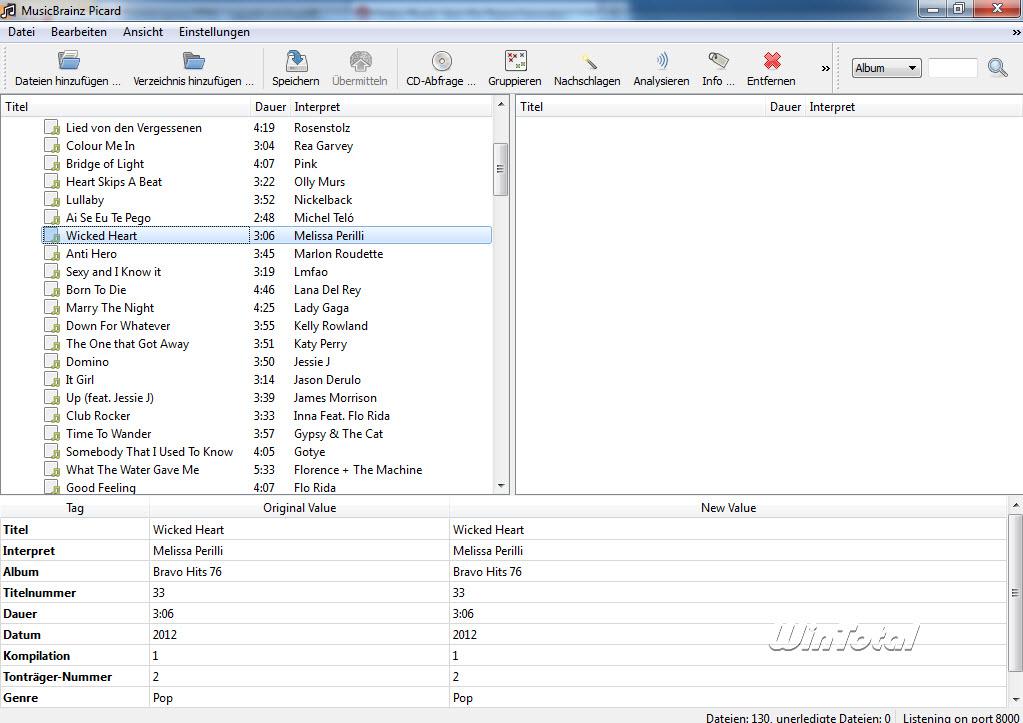Sort left file list by Interpret column

[391, 106]
